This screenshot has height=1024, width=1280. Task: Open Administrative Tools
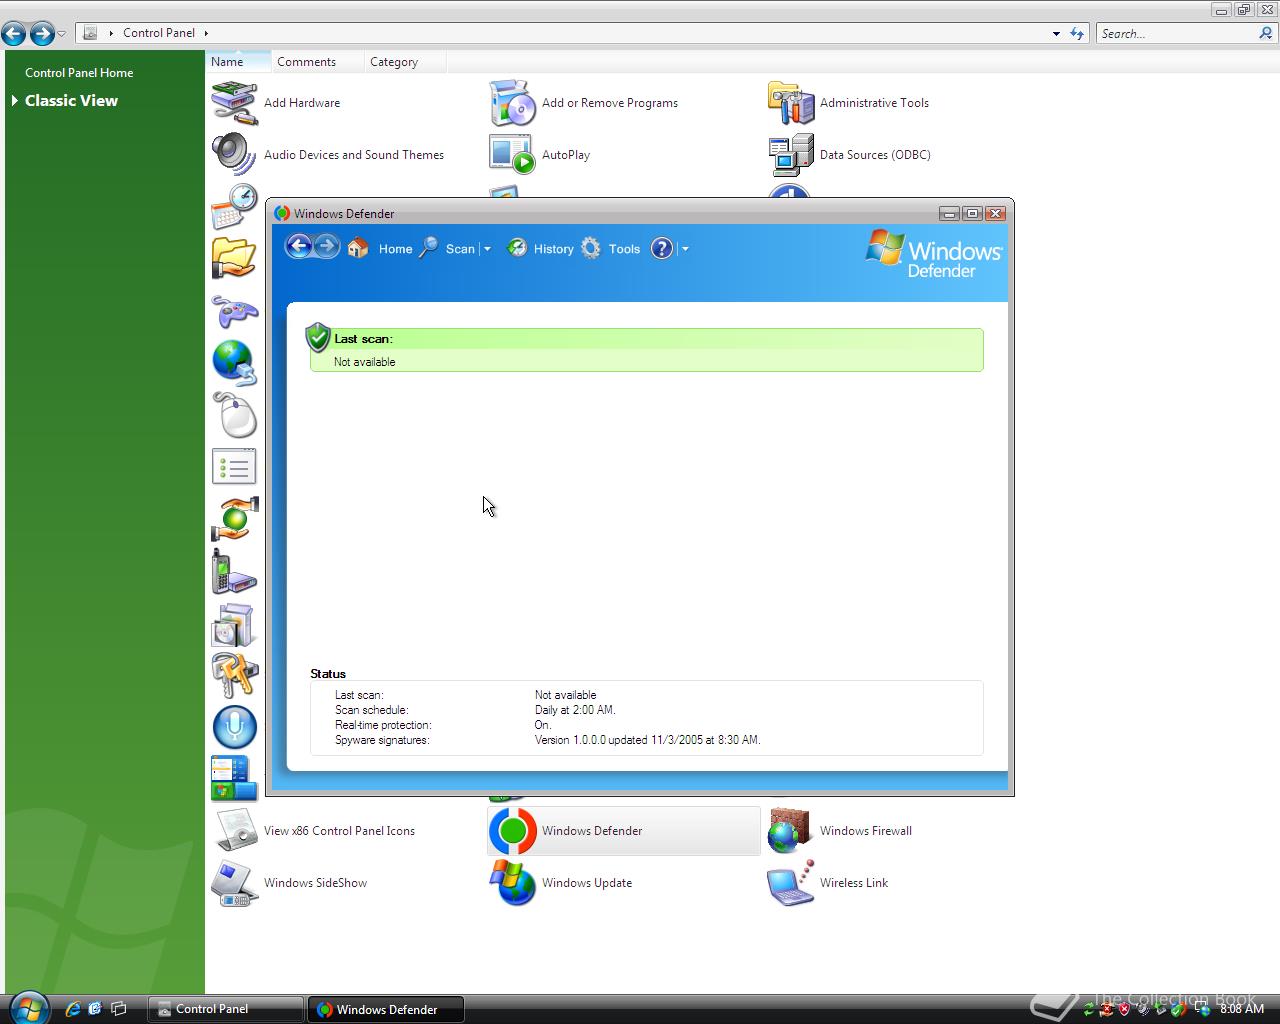[848, 102]
